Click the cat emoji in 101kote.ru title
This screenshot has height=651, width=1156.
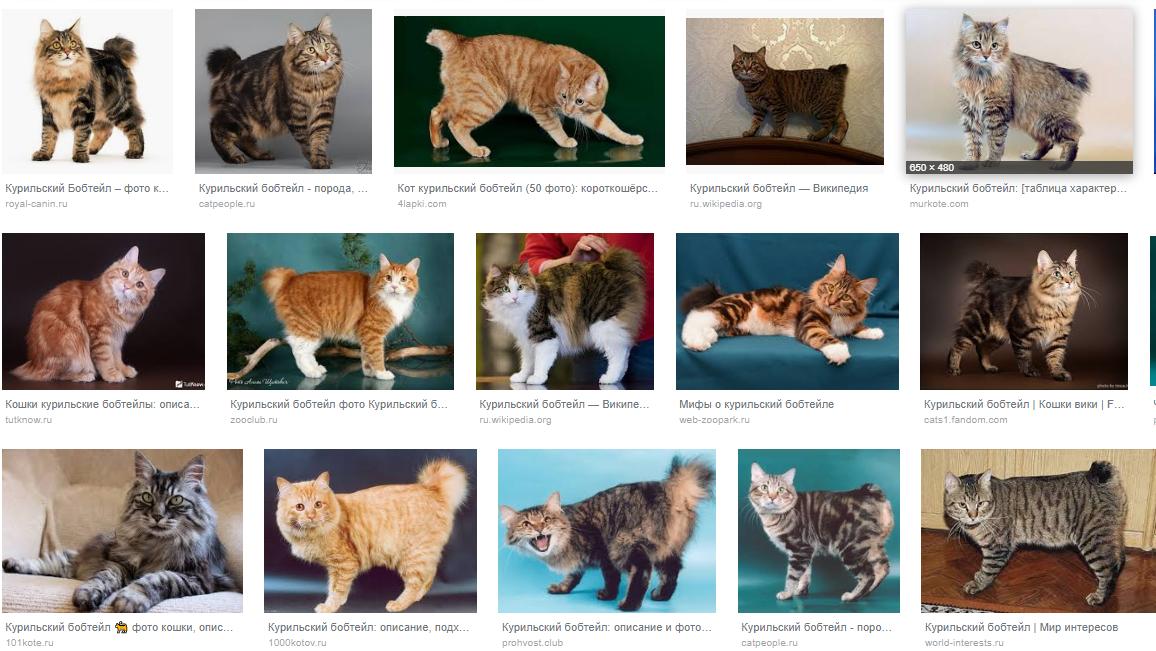(121, 627)
